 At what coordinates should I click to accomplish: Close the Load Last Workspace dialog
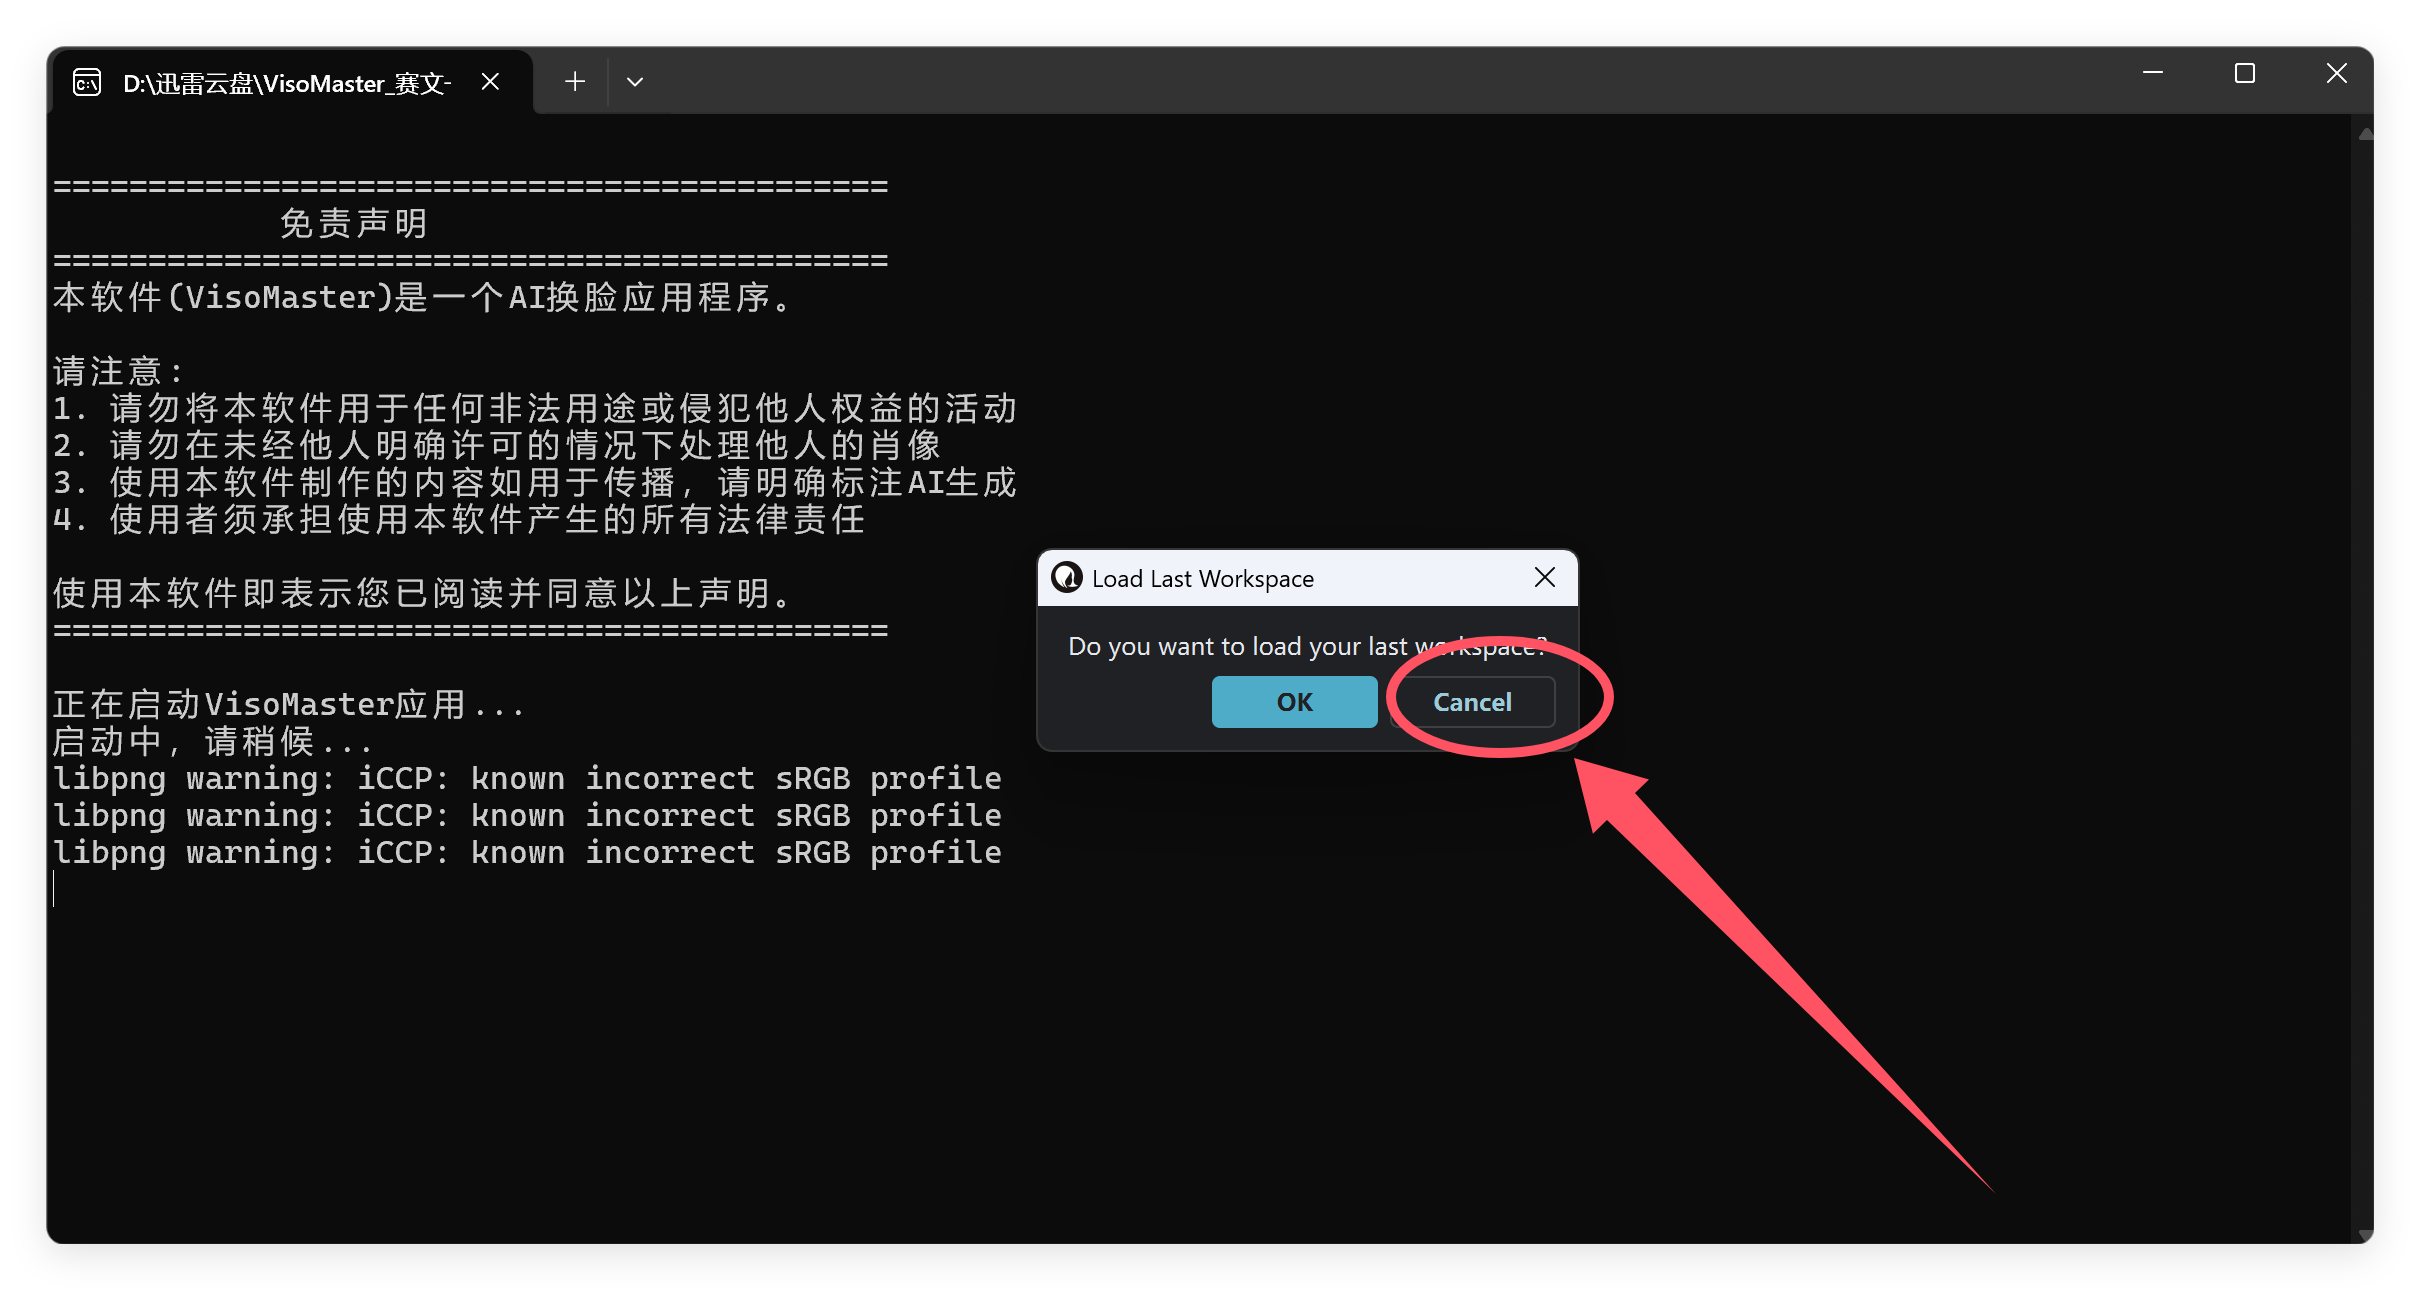(1544, 577)
